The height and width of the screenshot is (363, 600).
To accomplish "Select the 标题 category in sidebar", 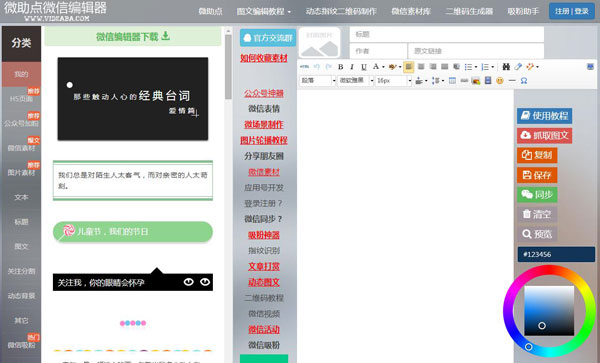I will [x=21, y=222].
